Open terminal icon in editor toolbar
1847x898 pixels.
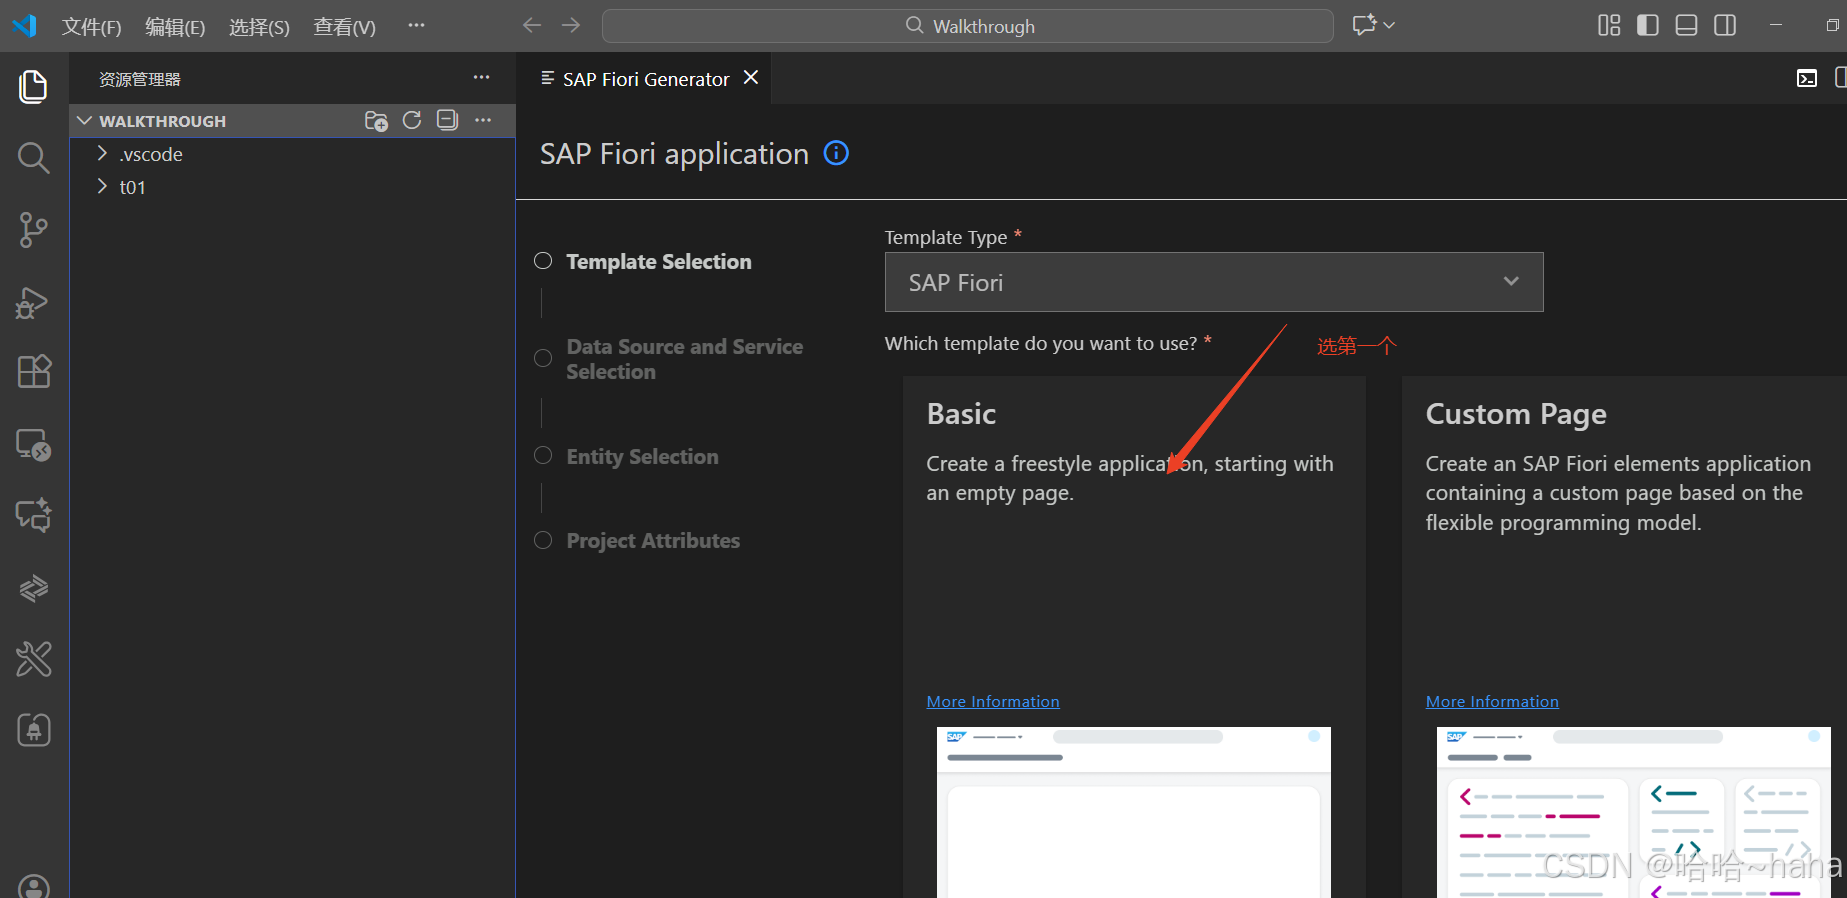point(1807,78)
